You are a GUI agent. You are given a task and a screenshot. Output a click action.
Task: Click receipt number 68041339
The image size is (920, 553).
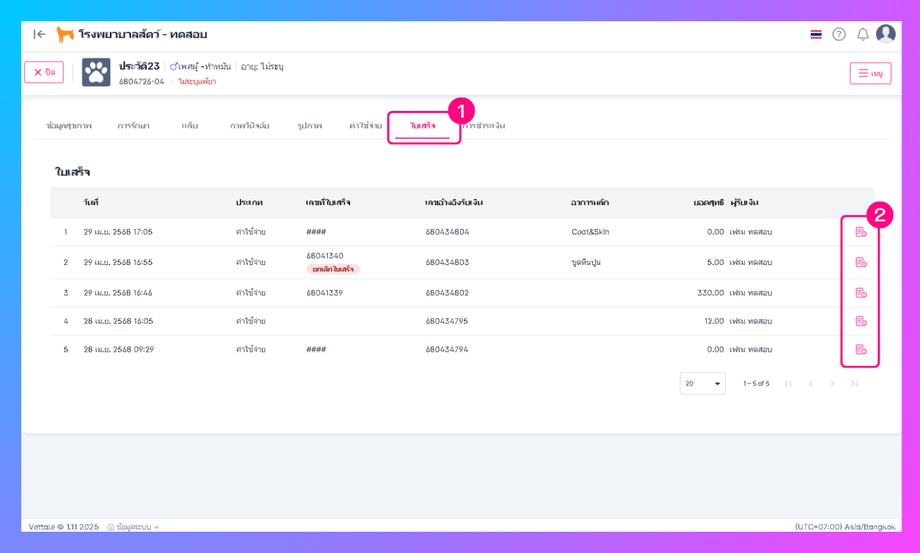pyautogui.click(x=324, y=293)
